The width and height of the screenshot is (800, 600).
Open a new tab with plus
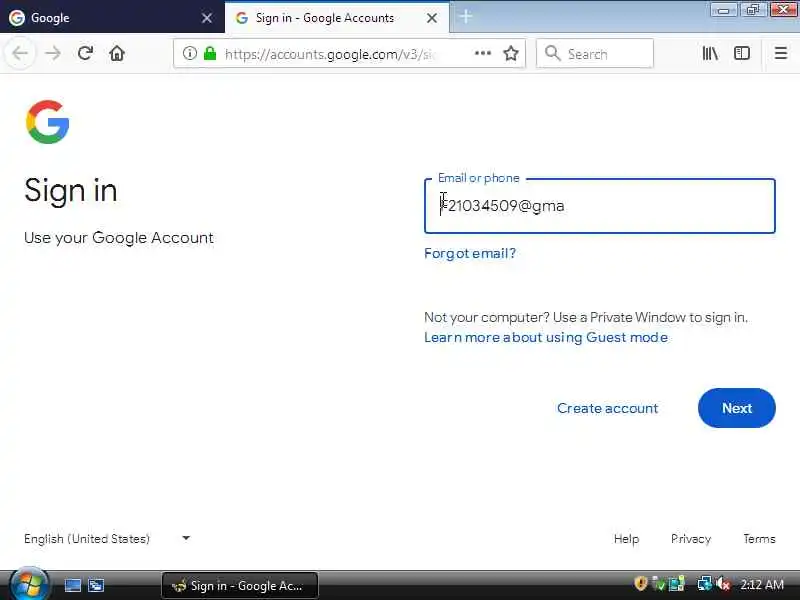click(x=466, y=17)
